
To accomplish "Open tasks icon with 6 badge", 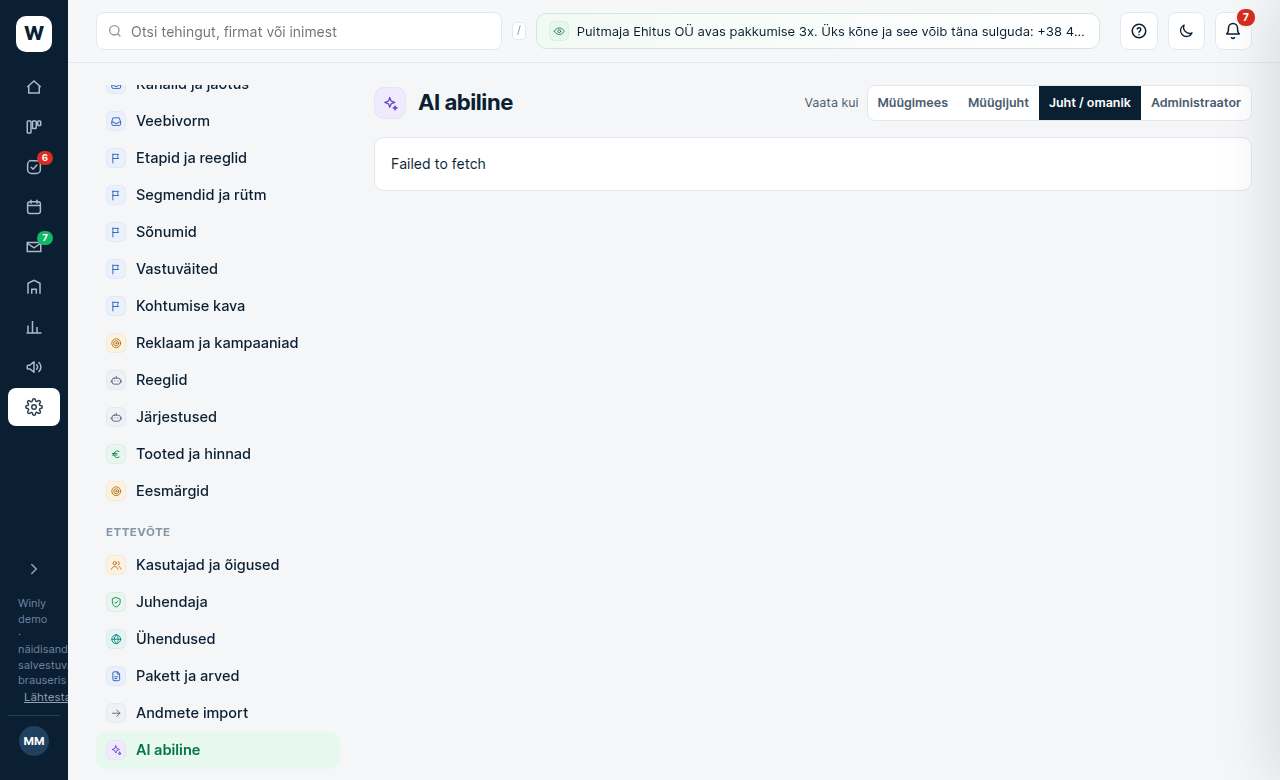I will [x=34, y=167].
